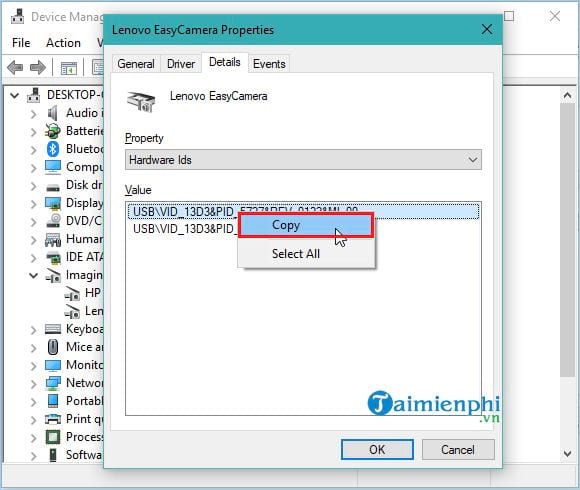Choose Copy in the context menu
The image size is (580, 490).
pos(306,225)
